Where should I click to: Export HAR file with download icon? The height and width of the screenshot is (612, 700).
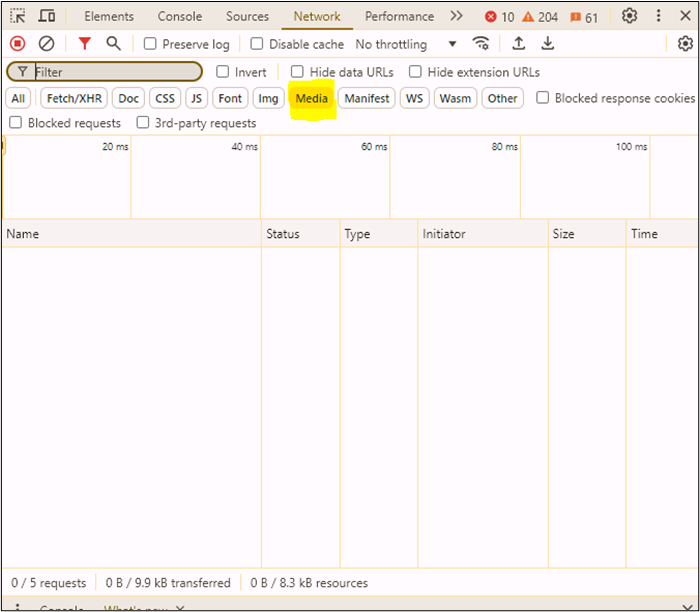click(x=548, y=44)
